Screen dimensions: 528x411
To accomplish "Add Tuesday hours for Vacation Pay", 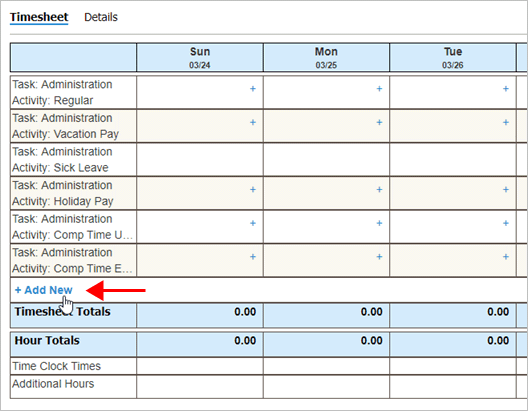I will pos(506,123).
